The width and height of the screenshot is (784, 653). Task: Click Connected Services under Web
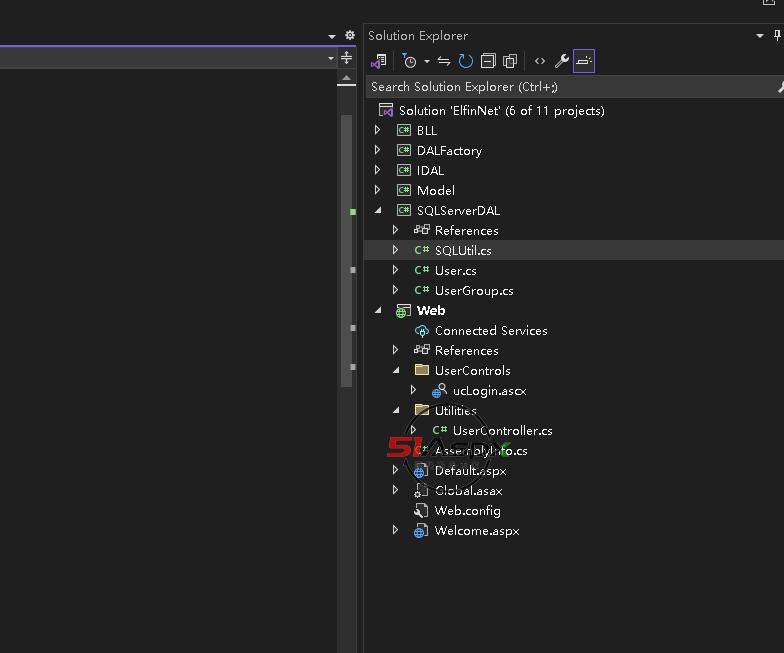(490, 330)
